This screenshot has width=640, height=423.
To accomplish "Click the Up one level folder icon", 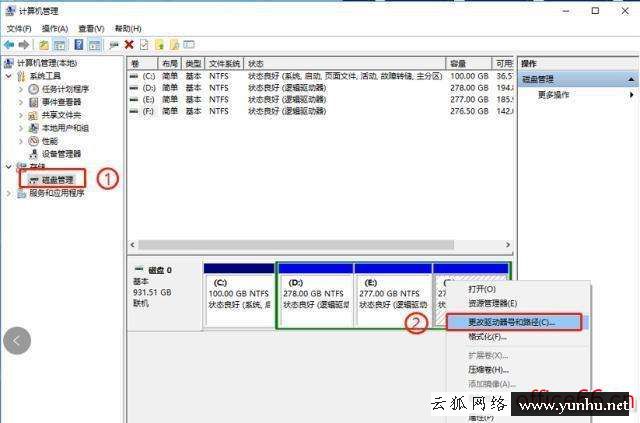I will coord(44,45).
